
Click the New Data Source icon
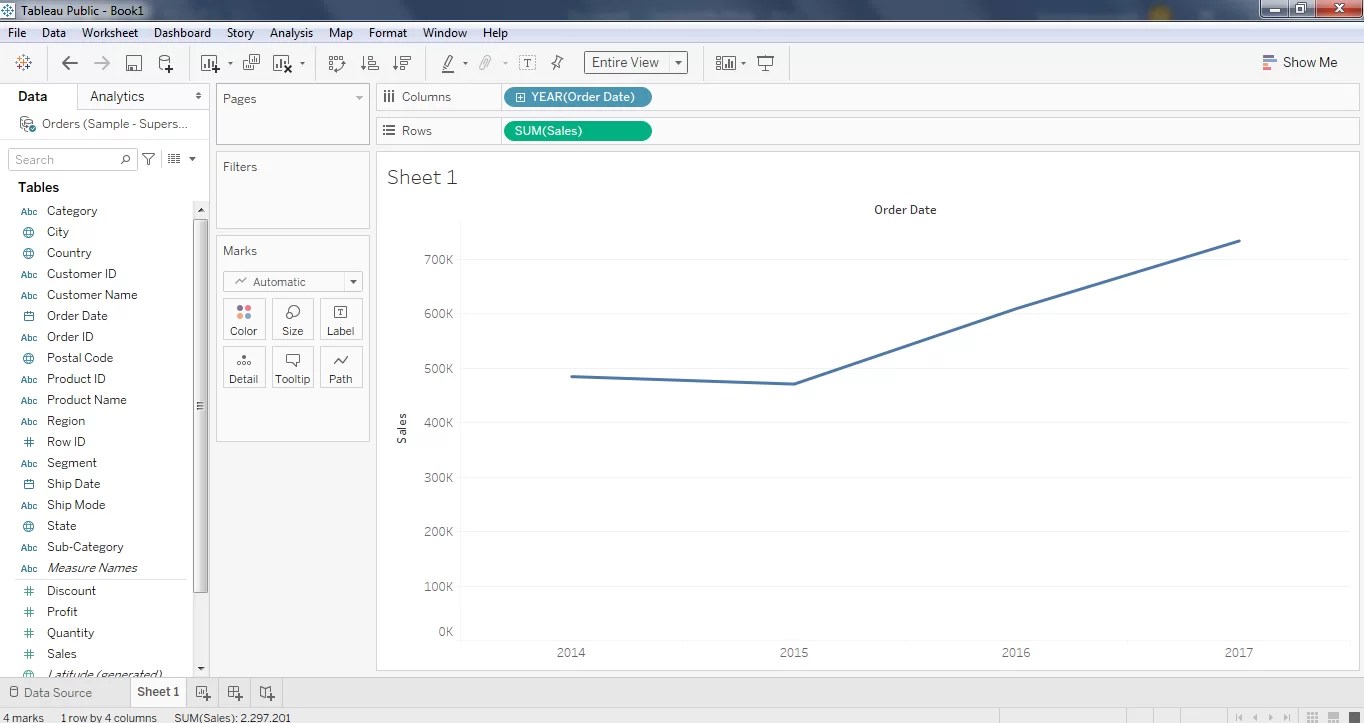coord(166,63)
